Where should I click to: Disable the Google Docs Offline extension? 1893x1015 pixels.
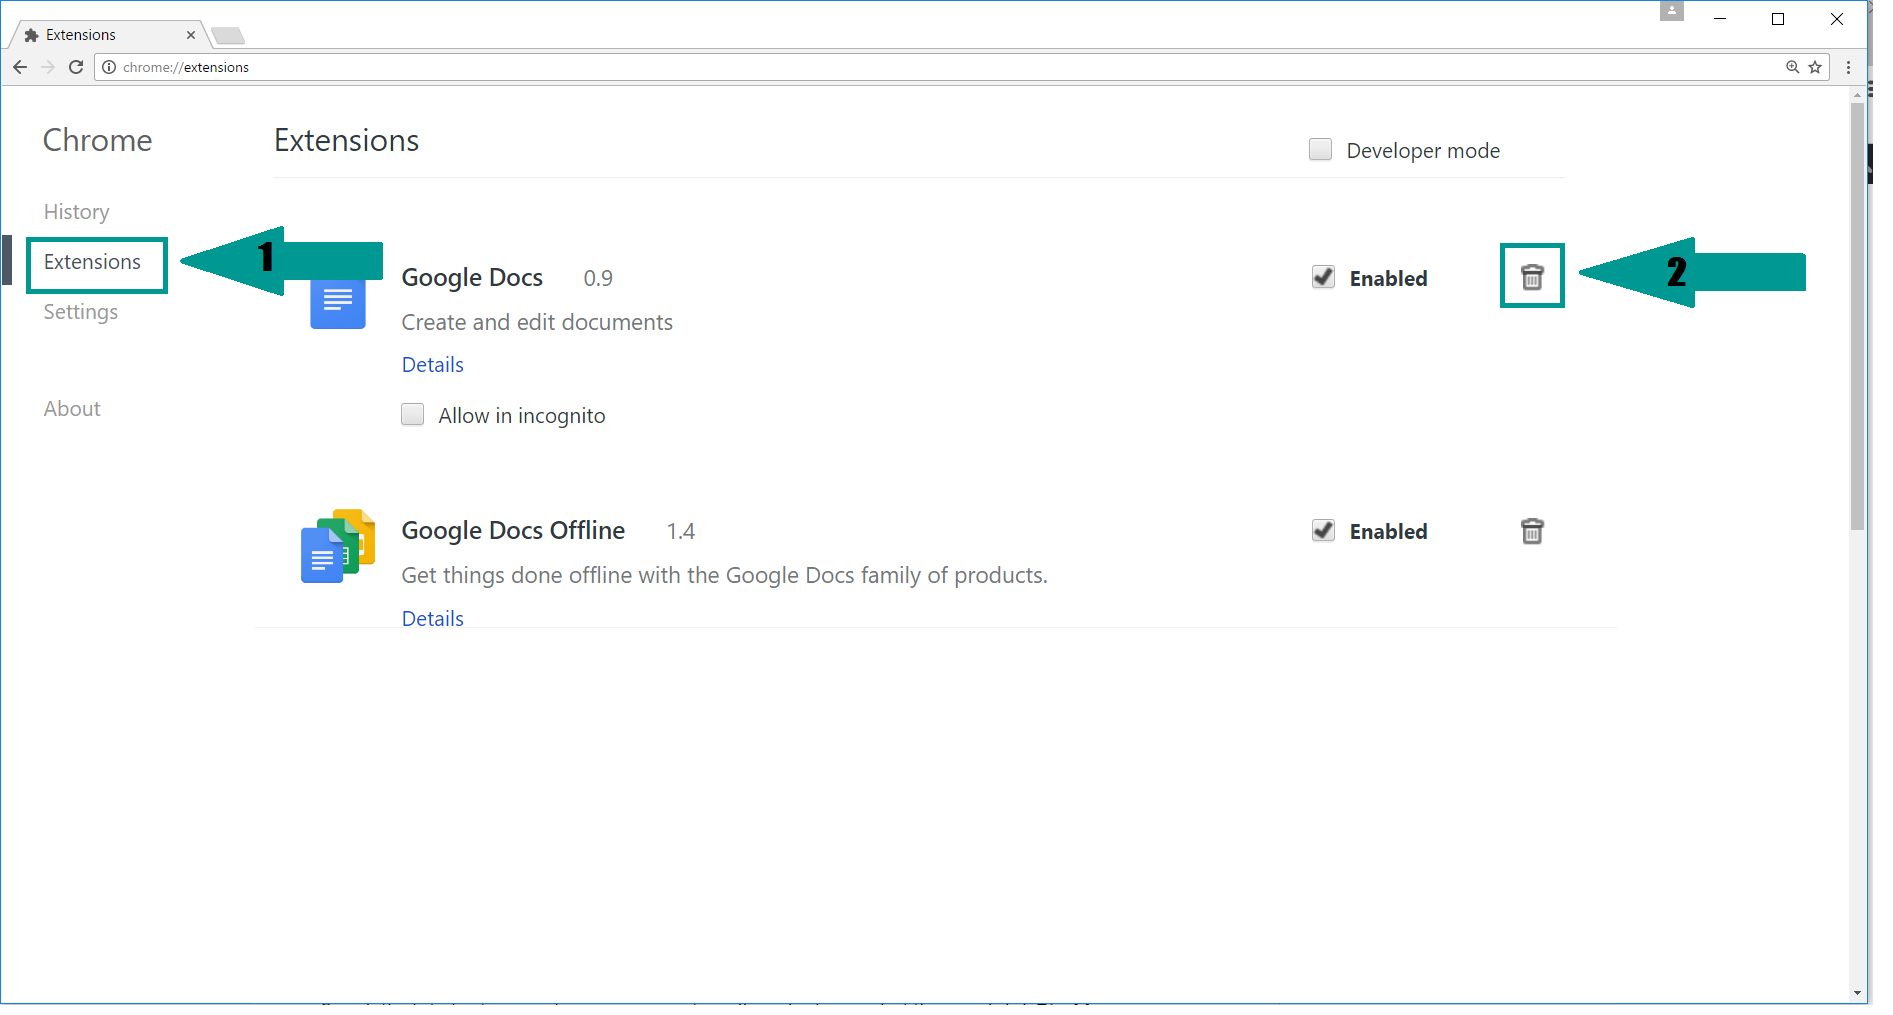[1323, 531]
